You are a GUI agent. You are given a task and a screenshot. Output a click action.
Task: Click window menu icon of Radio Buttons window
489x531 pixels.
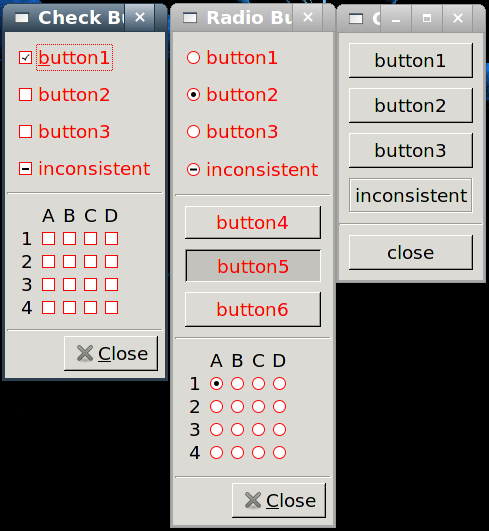pos(190,18)
